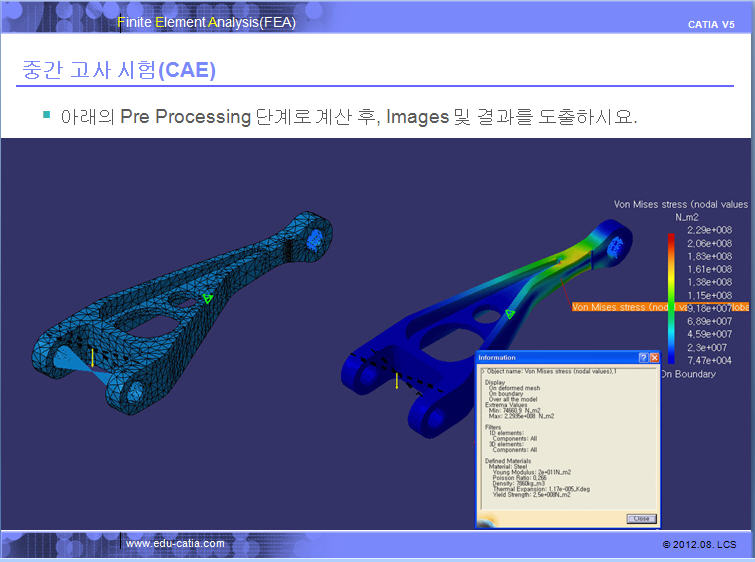
Task: Open the www.edu-catia.com link
Action: [x=175, y=543]
